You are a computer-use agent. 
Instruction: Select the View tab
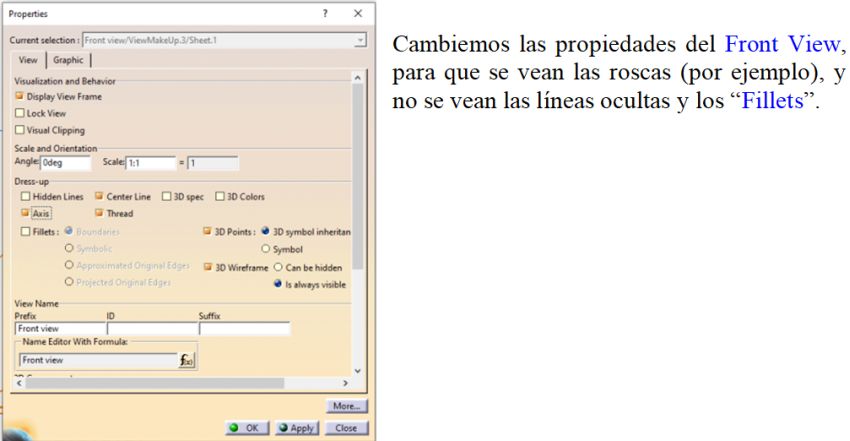click(x=28, y=60)
